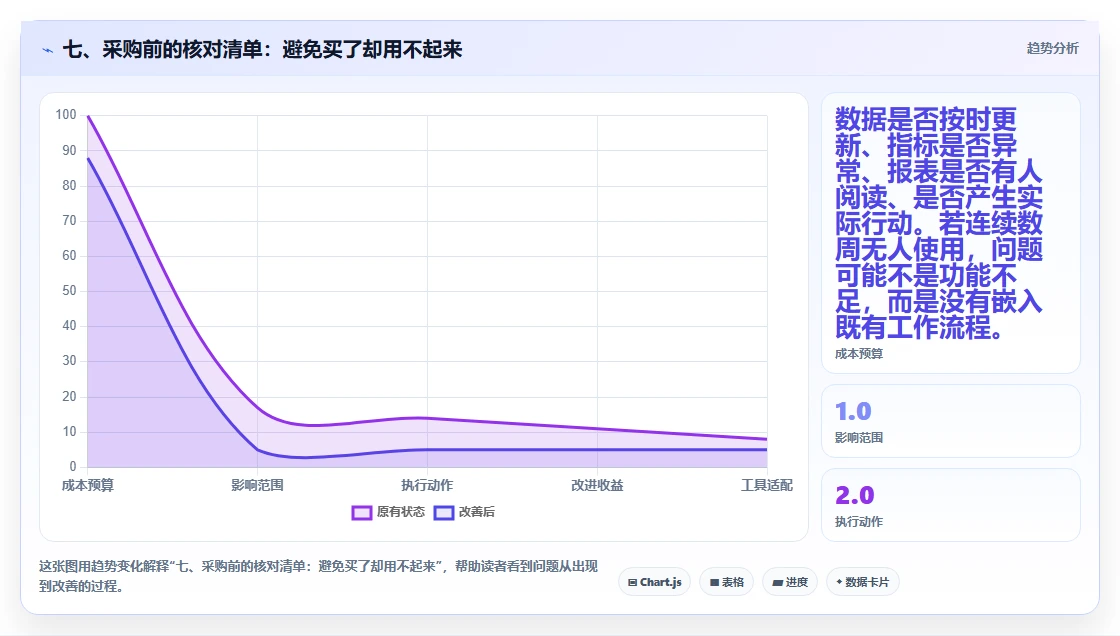The height and width of the screenshot is (636, 1120).
Task: Toggle the 改善后 legend swatch
Action: [x=444, y=512]
